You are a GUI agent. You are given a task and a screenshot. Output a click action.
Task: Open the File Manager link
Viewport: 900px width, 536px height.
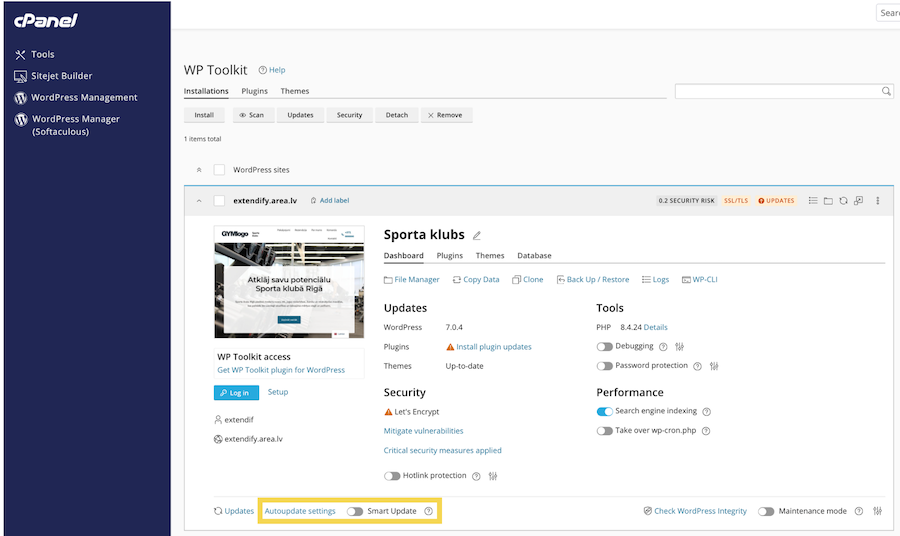point(412,280)
